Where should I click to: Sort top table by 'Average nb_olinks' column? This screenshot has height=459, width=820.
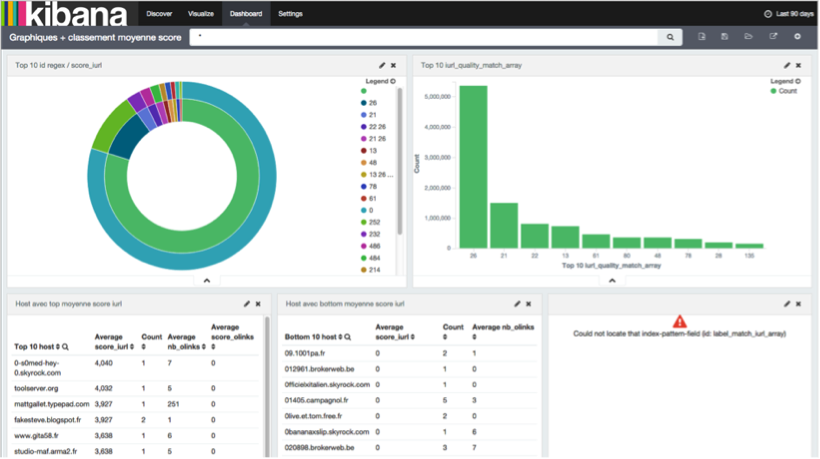(203, 347)
